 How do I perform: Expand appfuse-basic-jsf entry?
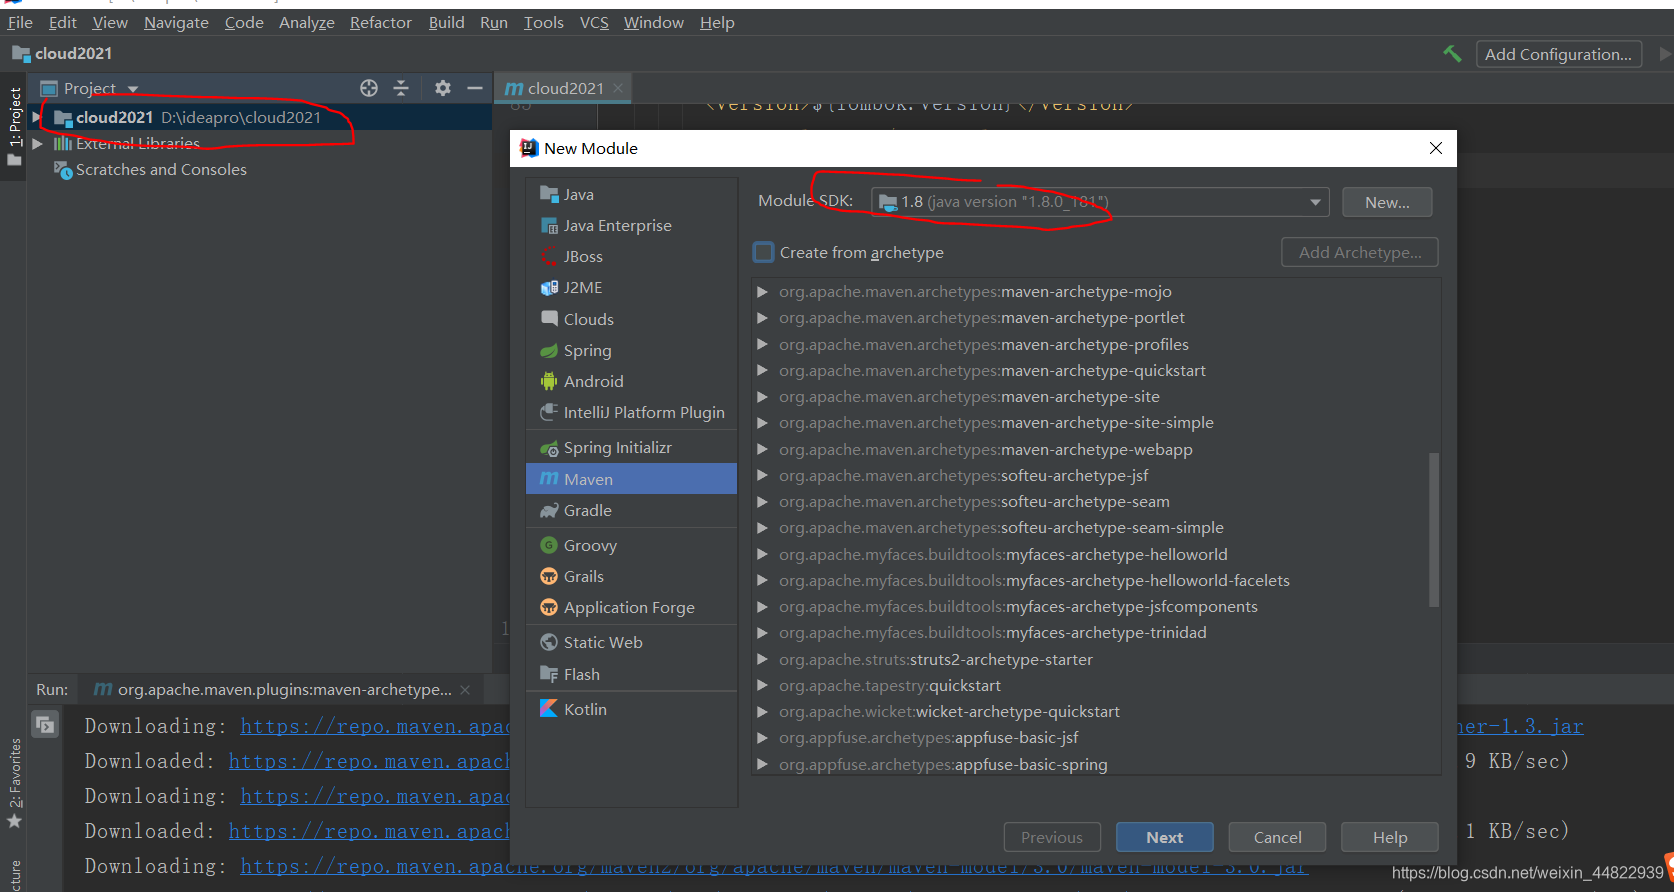762,737
